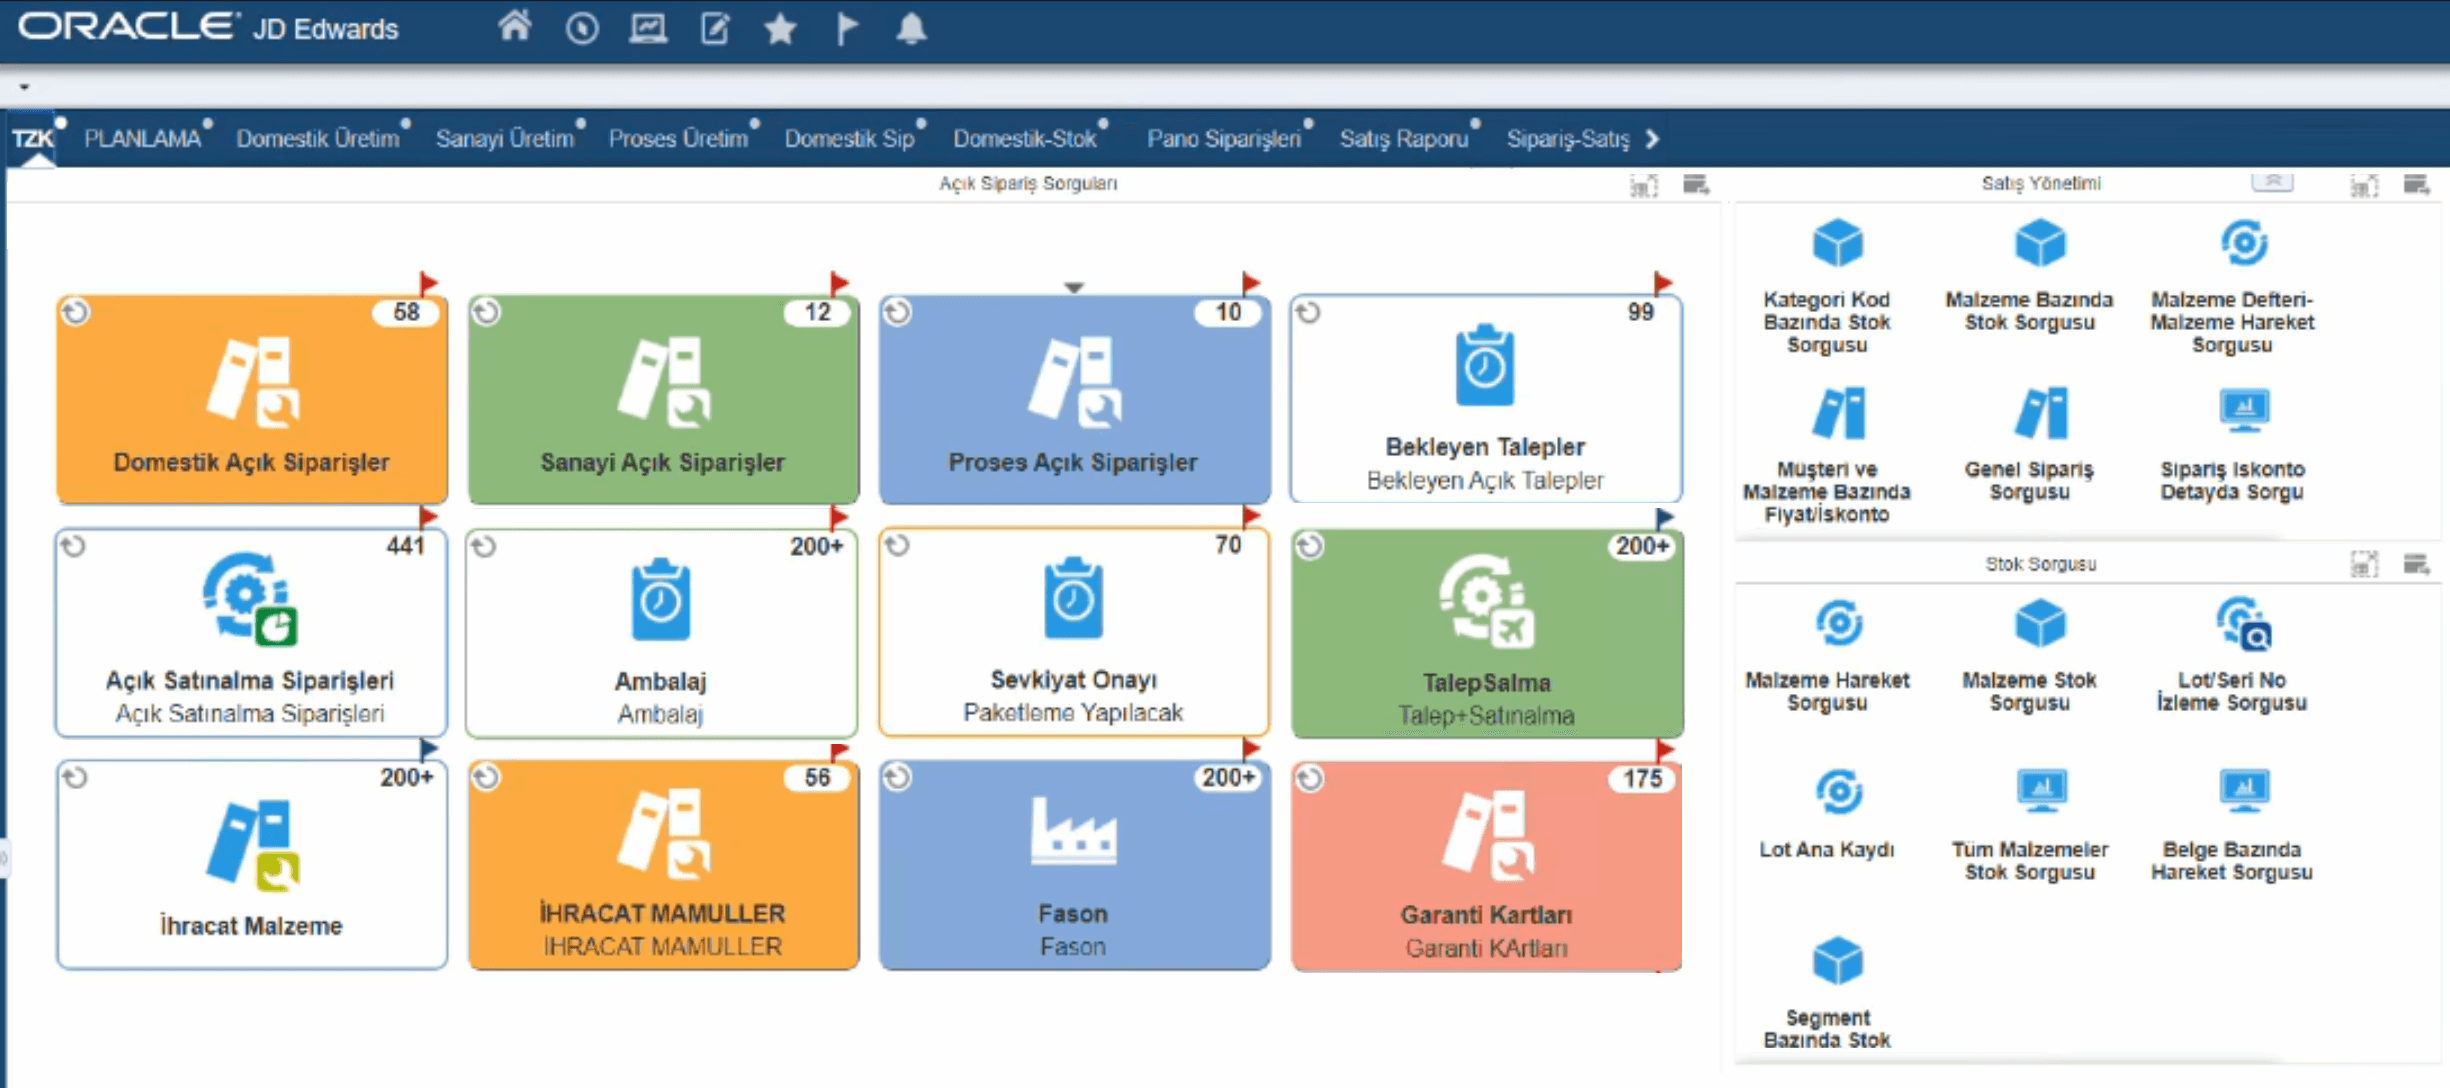2450x1088 pixels.
Task: Switch to the Satış Raporu tab
Action: [1403, 139]
